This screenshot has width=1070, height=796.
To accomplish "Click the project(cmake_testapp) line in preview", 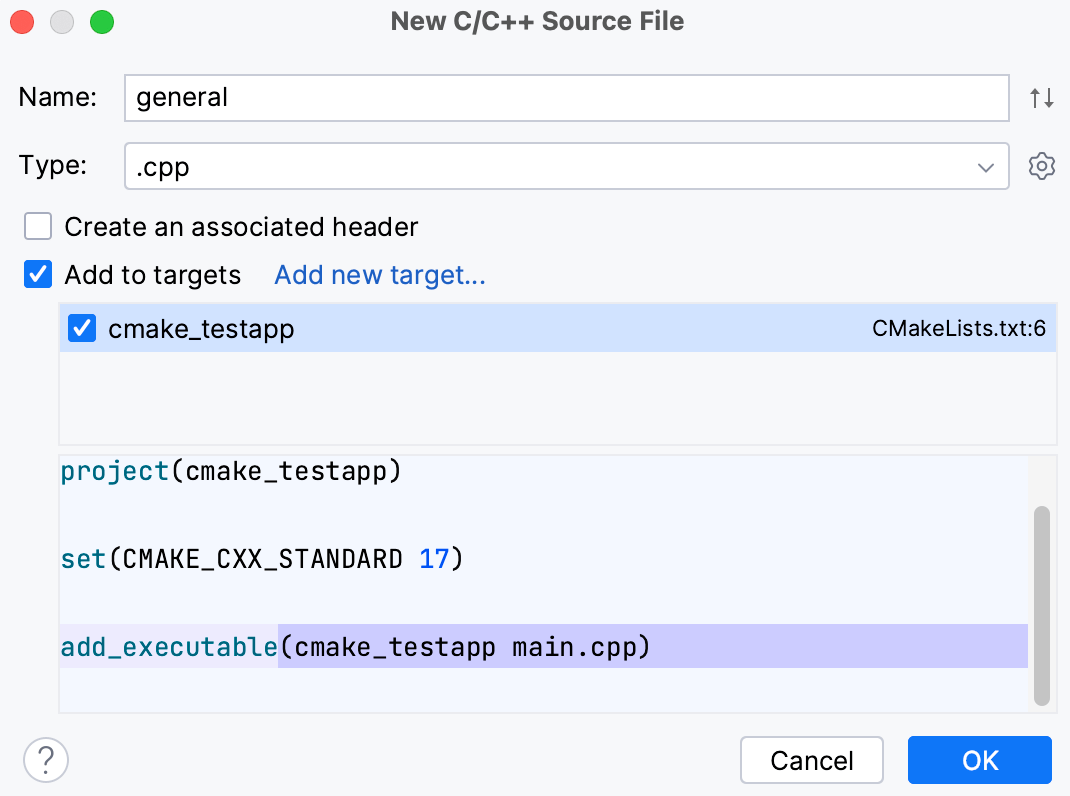I will click(x=230, y=470).
